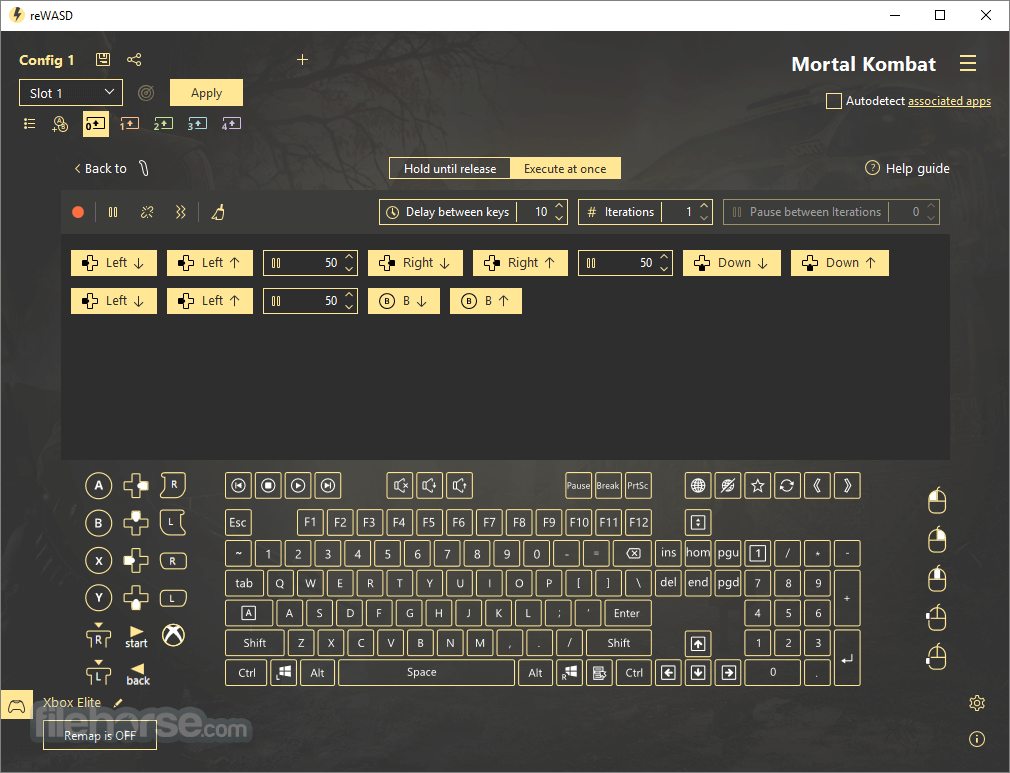Select the main shift layer 0 tab
This screenshot has width=1010, height=773.
[95, 124]
